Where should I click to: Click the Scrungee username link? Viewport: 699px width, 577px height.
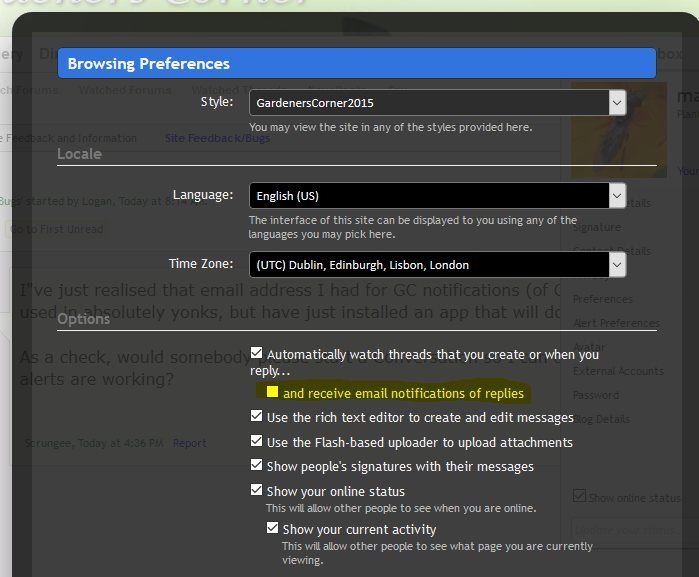[x=48, y=443]
